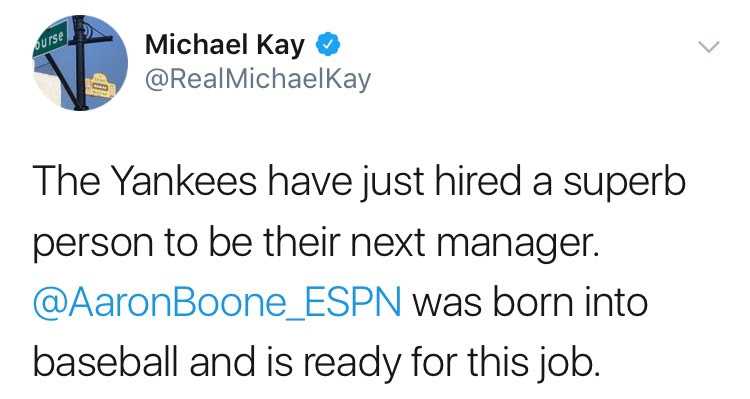This screenshot has width=750, height=399.
Task: Click the yellow sign inside the avatar
Action: 99,86
